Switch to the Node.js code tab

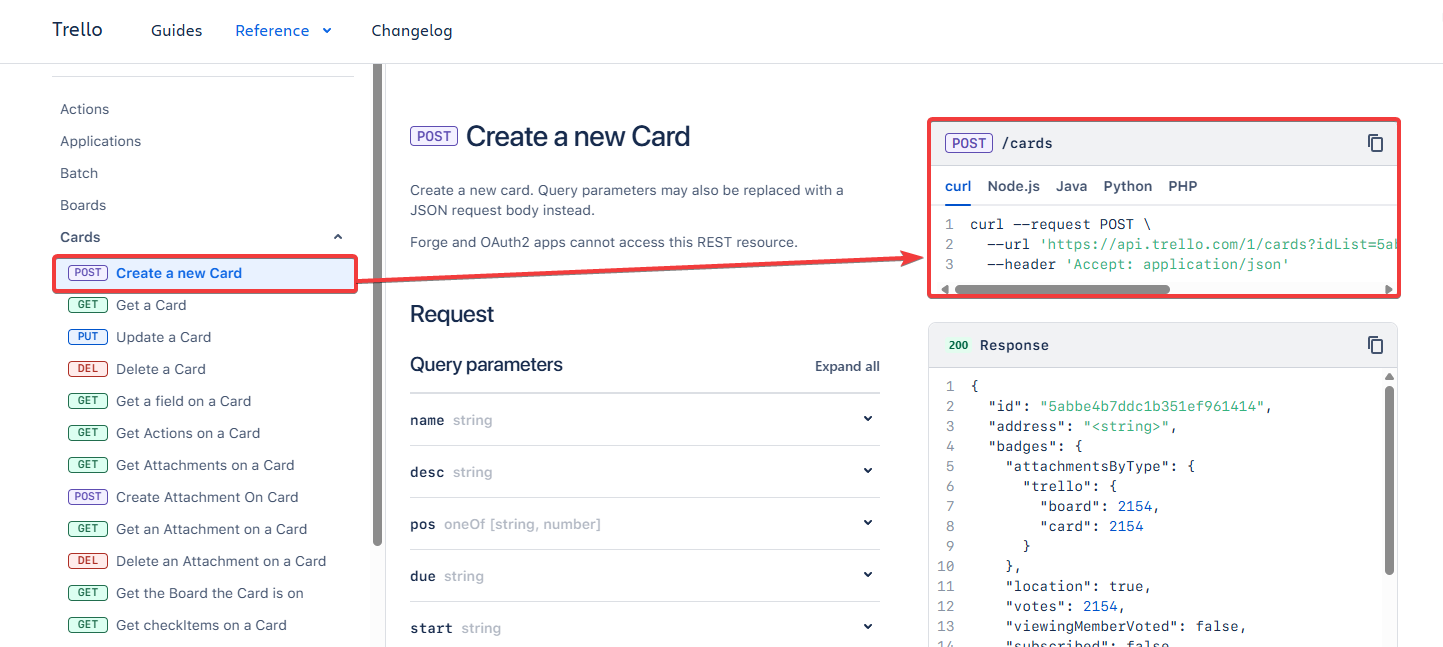pyautogui.click(x=1013, y=186)
